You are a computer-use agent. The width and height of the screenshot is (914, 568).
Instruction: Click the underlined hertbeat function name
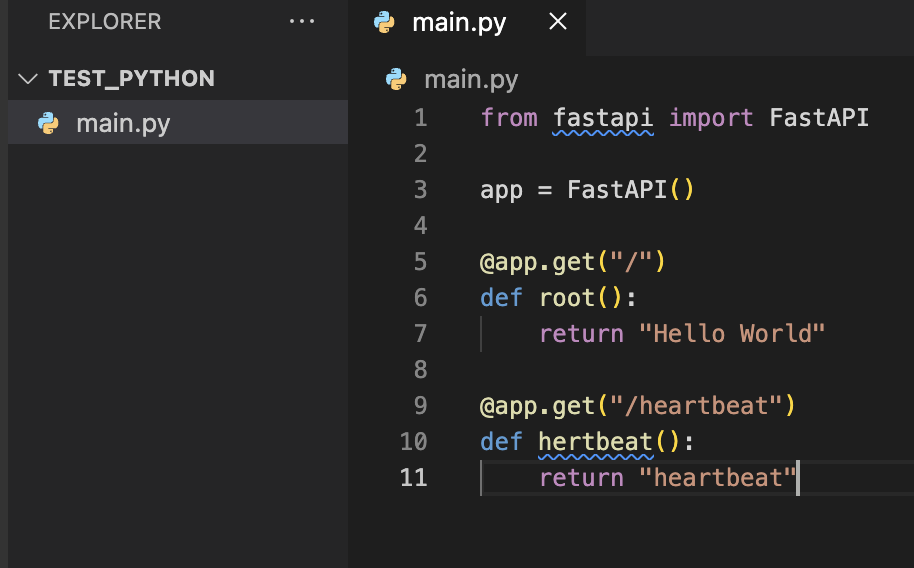click(x=596, y=442)
